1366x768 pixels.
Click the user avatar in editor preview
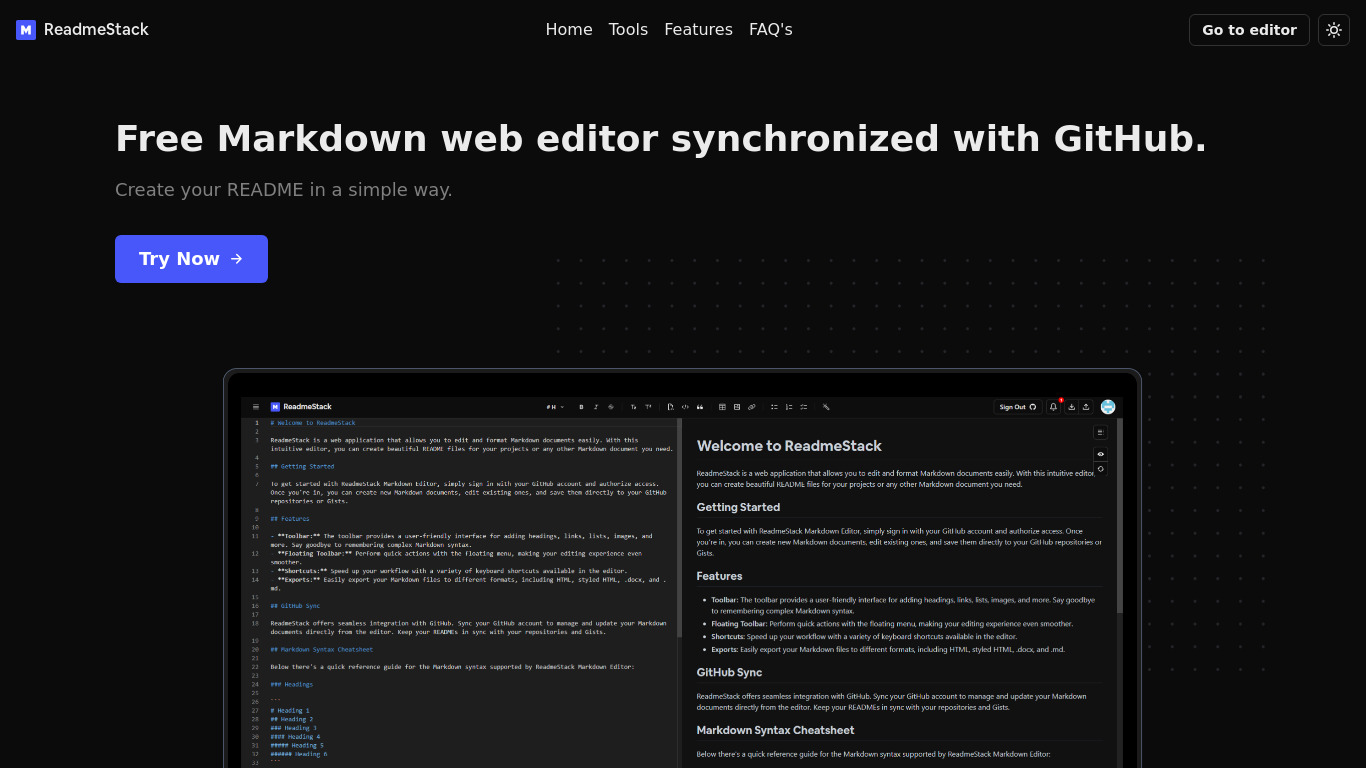click(1108, 407)
